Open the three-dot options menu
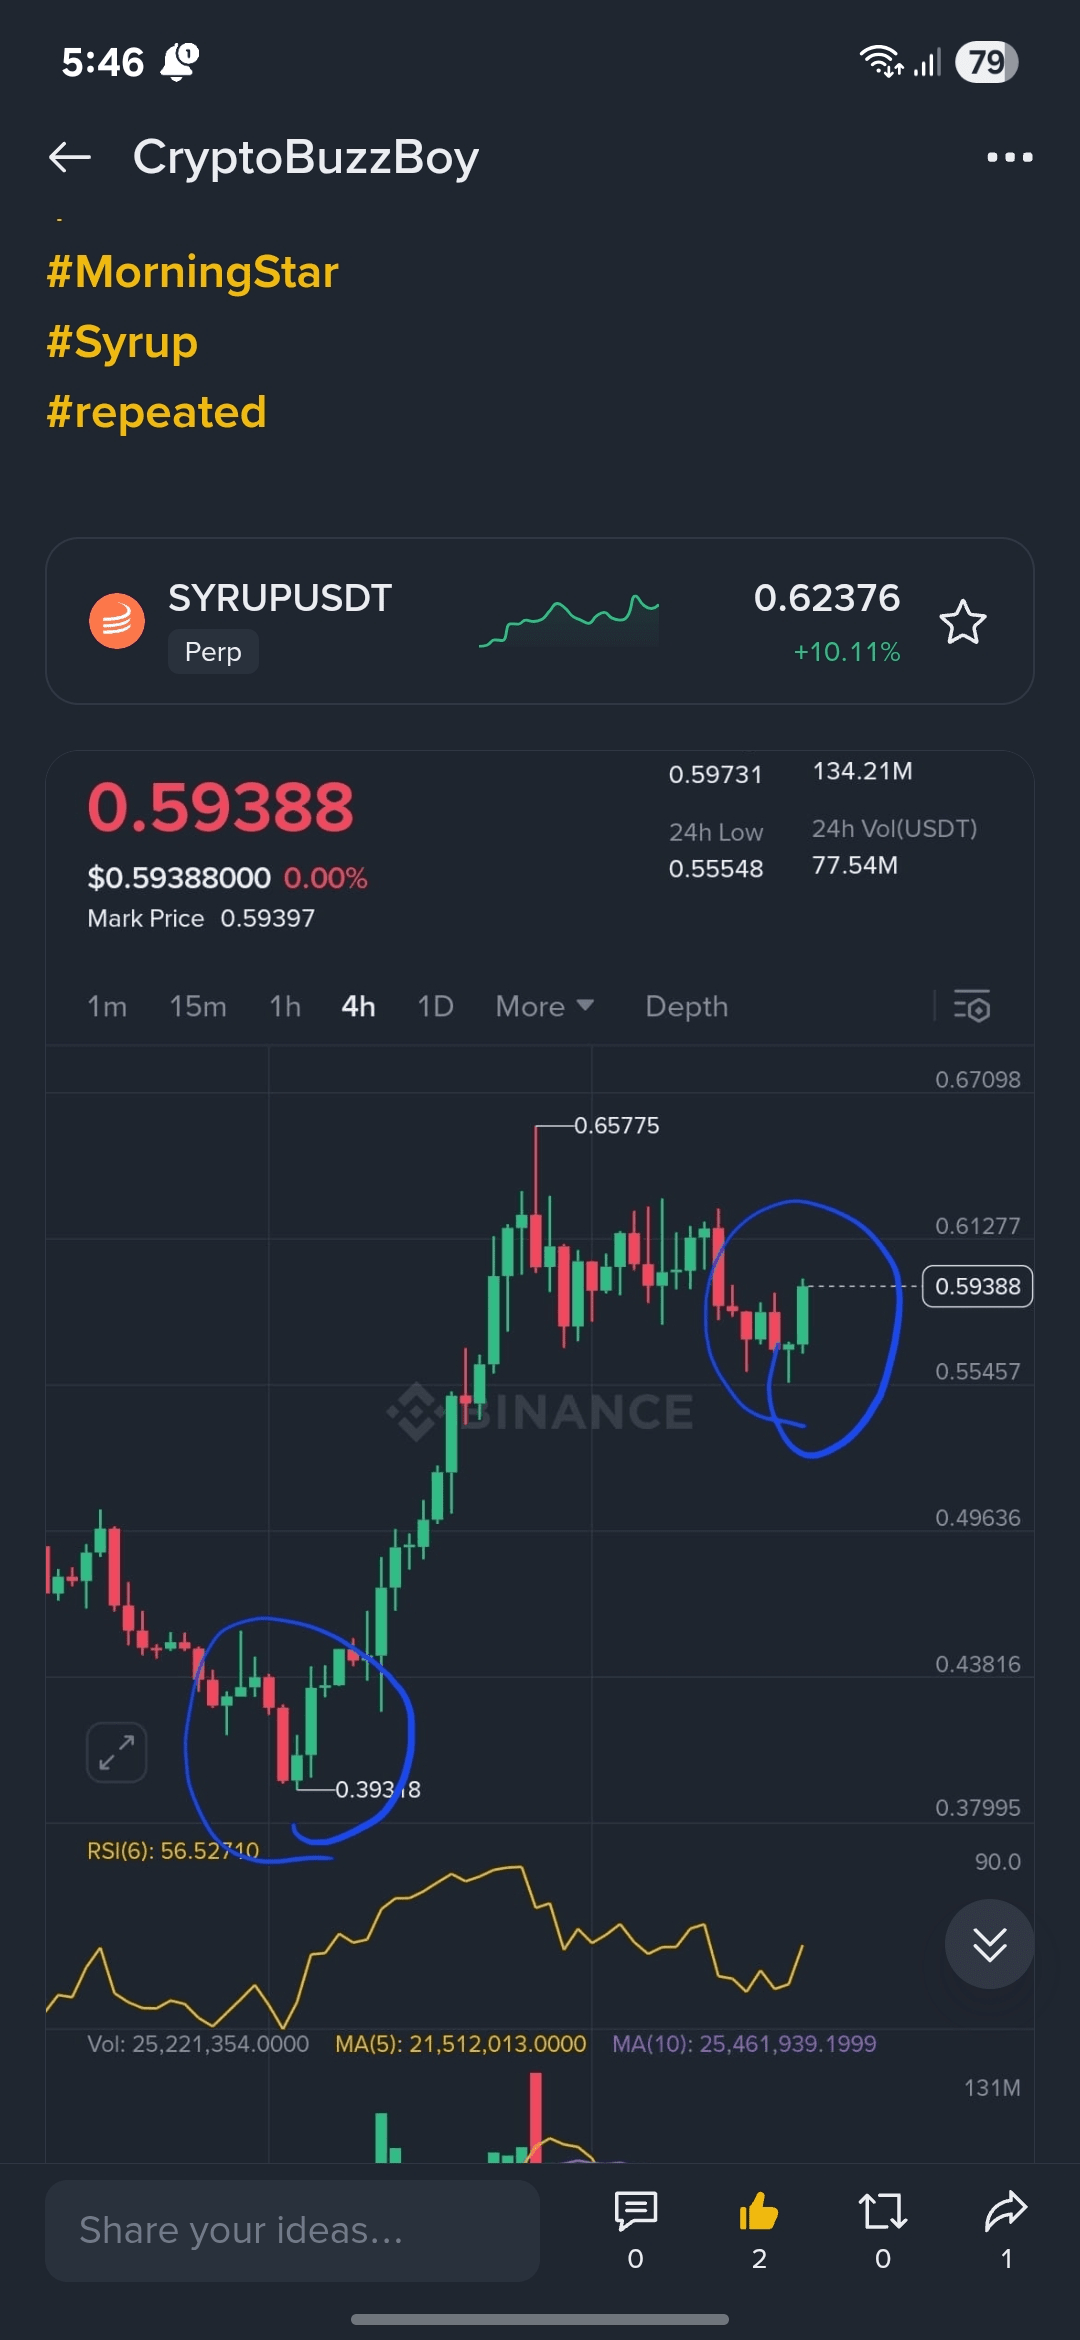The image size is (1080, 2340). pos(1009,157)
